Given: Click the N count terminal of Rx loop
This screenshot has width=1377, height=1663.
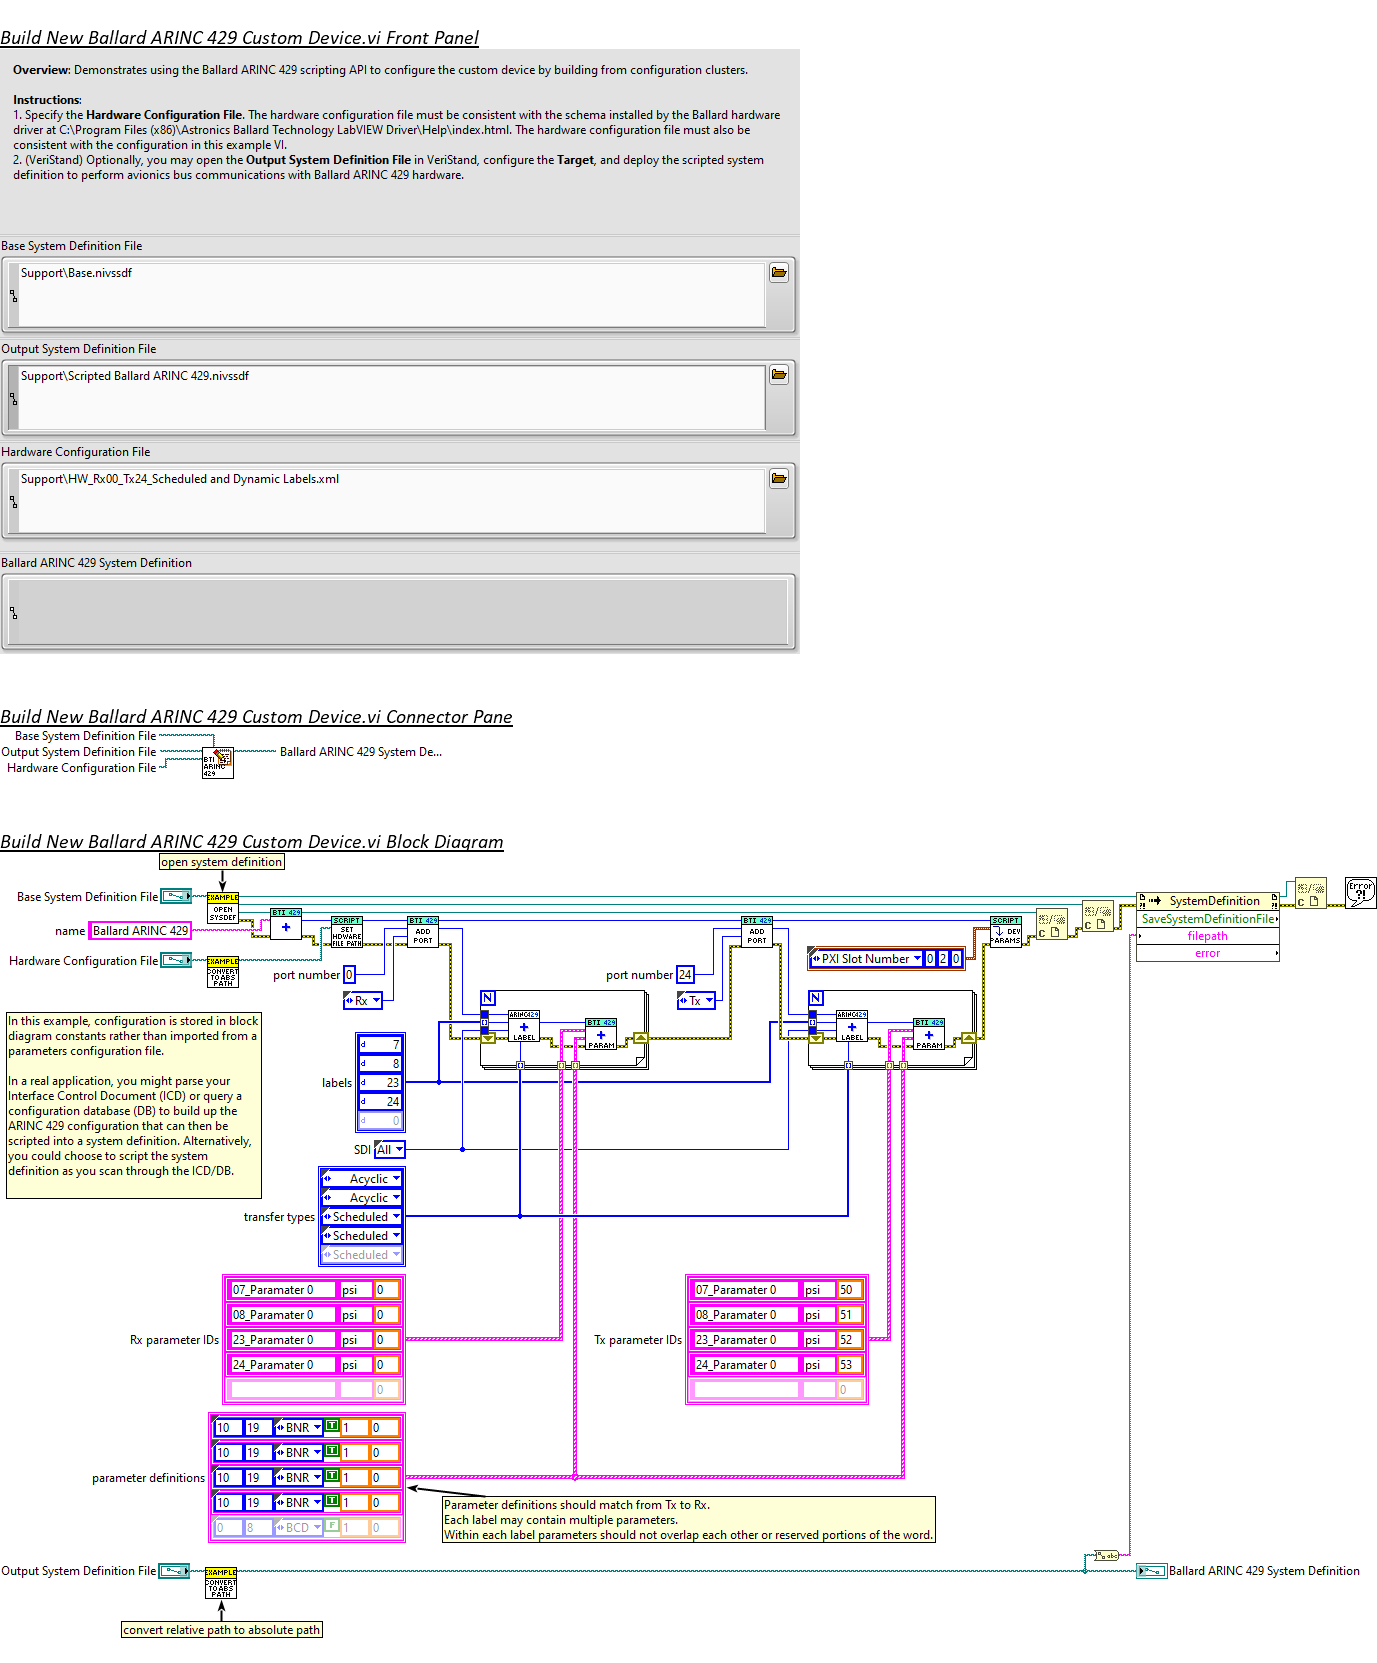Looking at the screenshot, I should (488, 998).
